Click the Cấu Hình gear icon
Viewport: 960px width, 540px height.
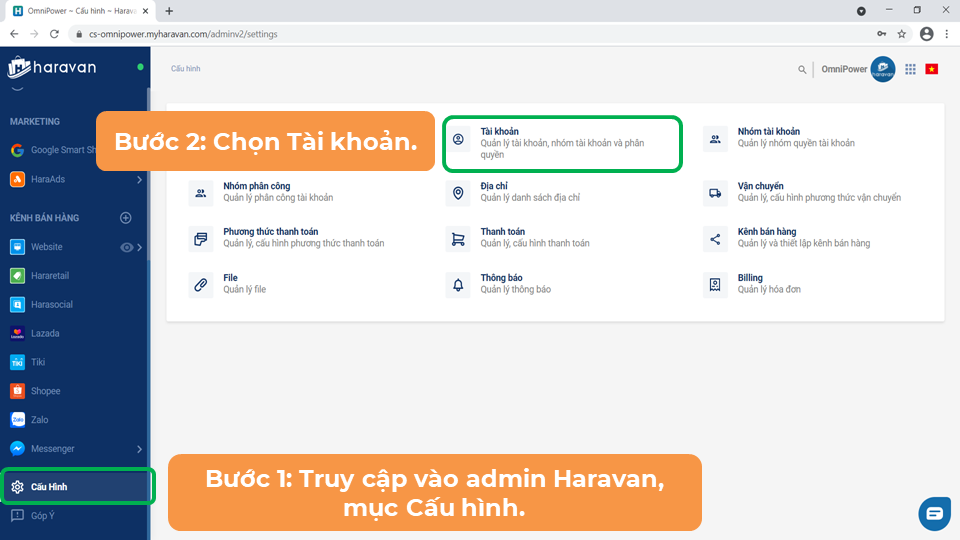[x=17, y=487]
